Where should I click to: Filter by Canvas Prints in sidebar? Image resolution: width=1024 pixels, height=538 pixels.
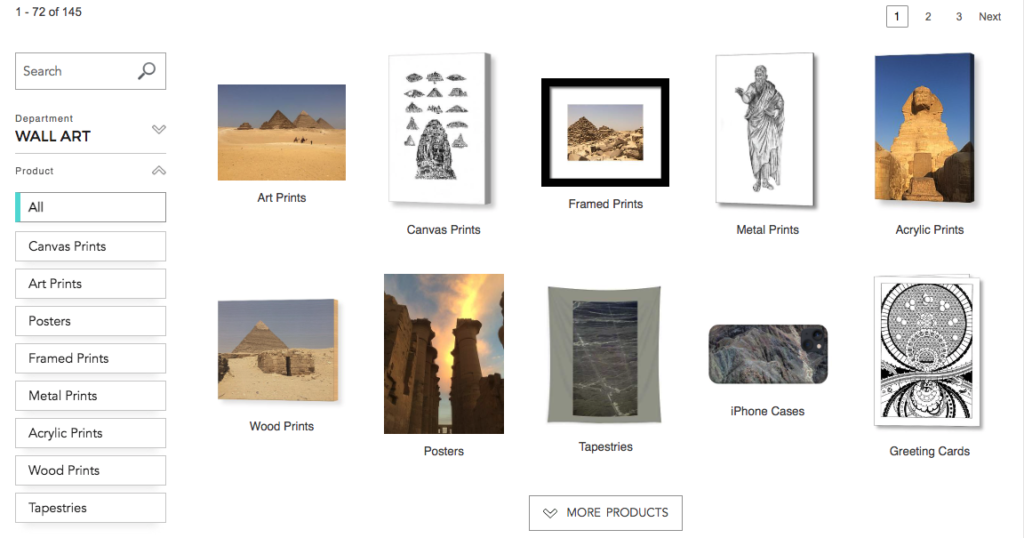coord(91,246)
